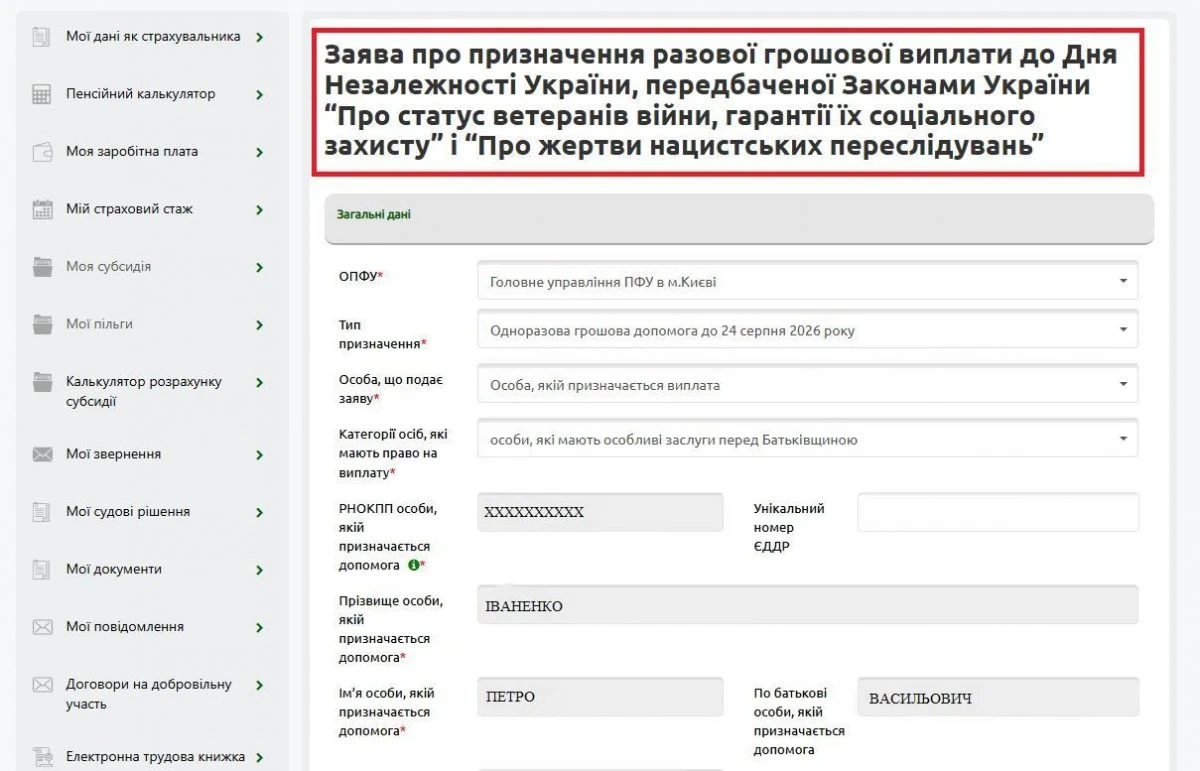Expand arrow next to Моя субсидія
This screenshot has height=771, width=1200.
click(260, 267)
